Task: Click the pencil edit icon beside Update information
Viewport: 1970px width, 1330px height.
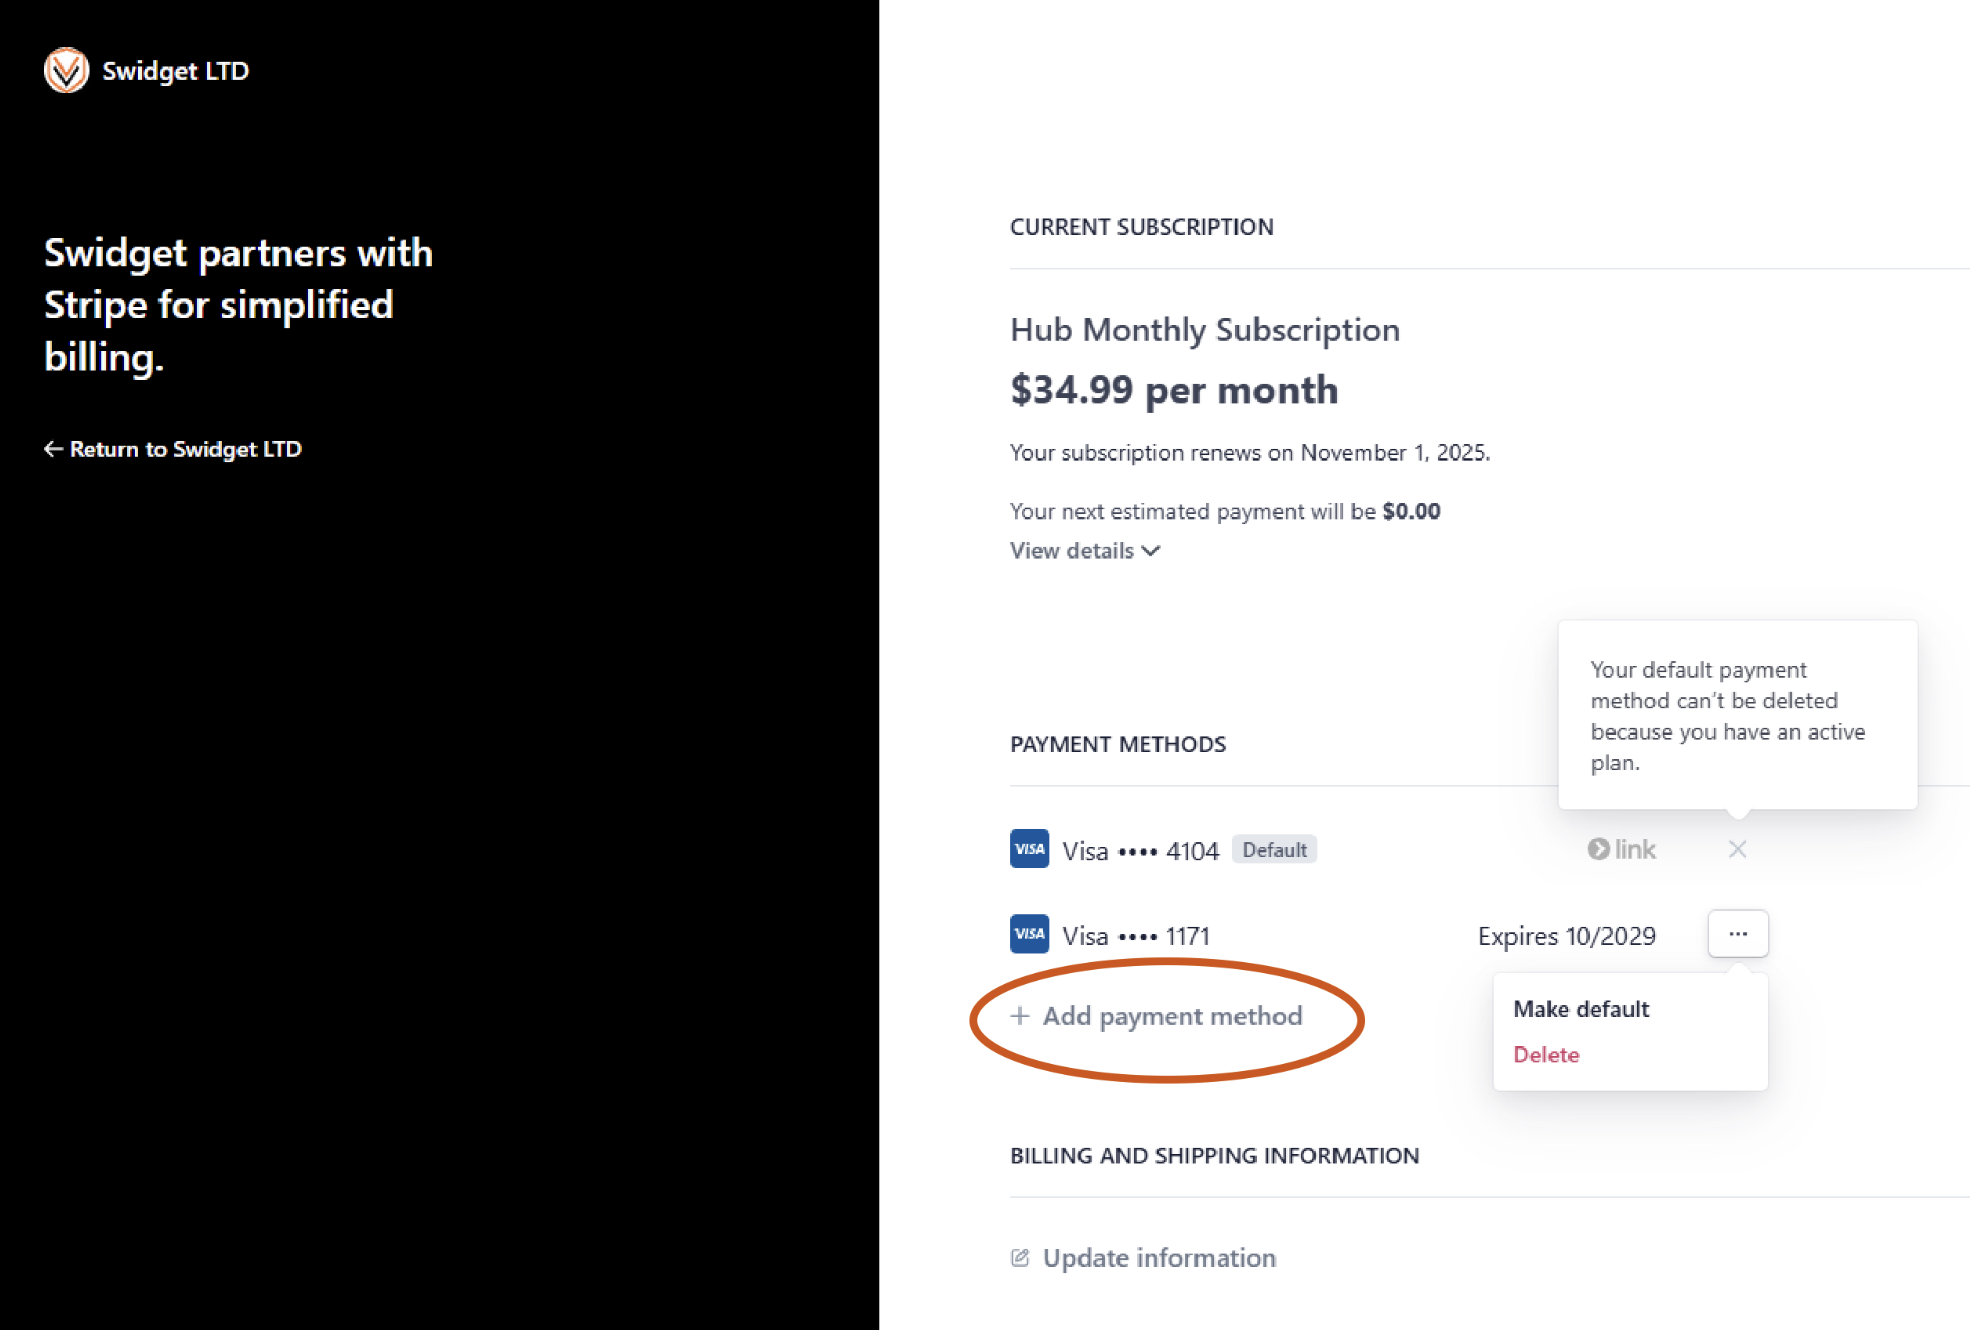Action: click(1020, 1258)
